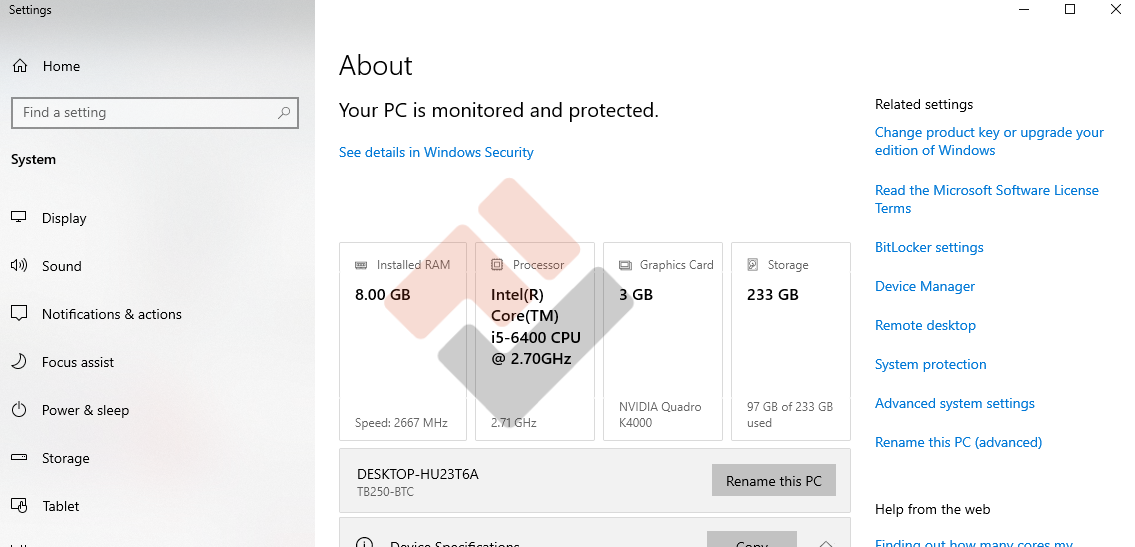Open Device Manager link

925,287
